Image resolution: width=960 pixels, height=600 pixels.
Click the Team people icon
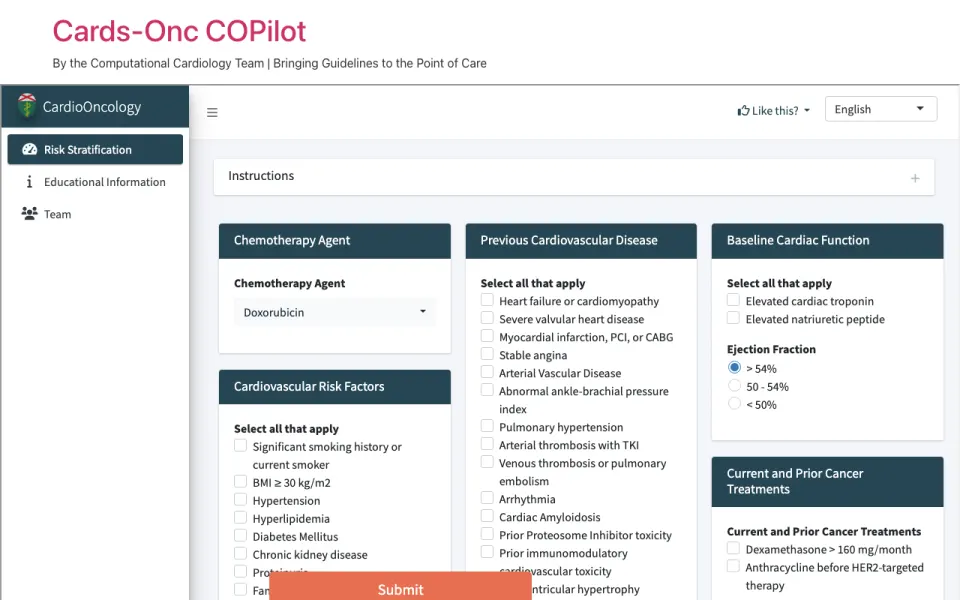tap(29, 214)
